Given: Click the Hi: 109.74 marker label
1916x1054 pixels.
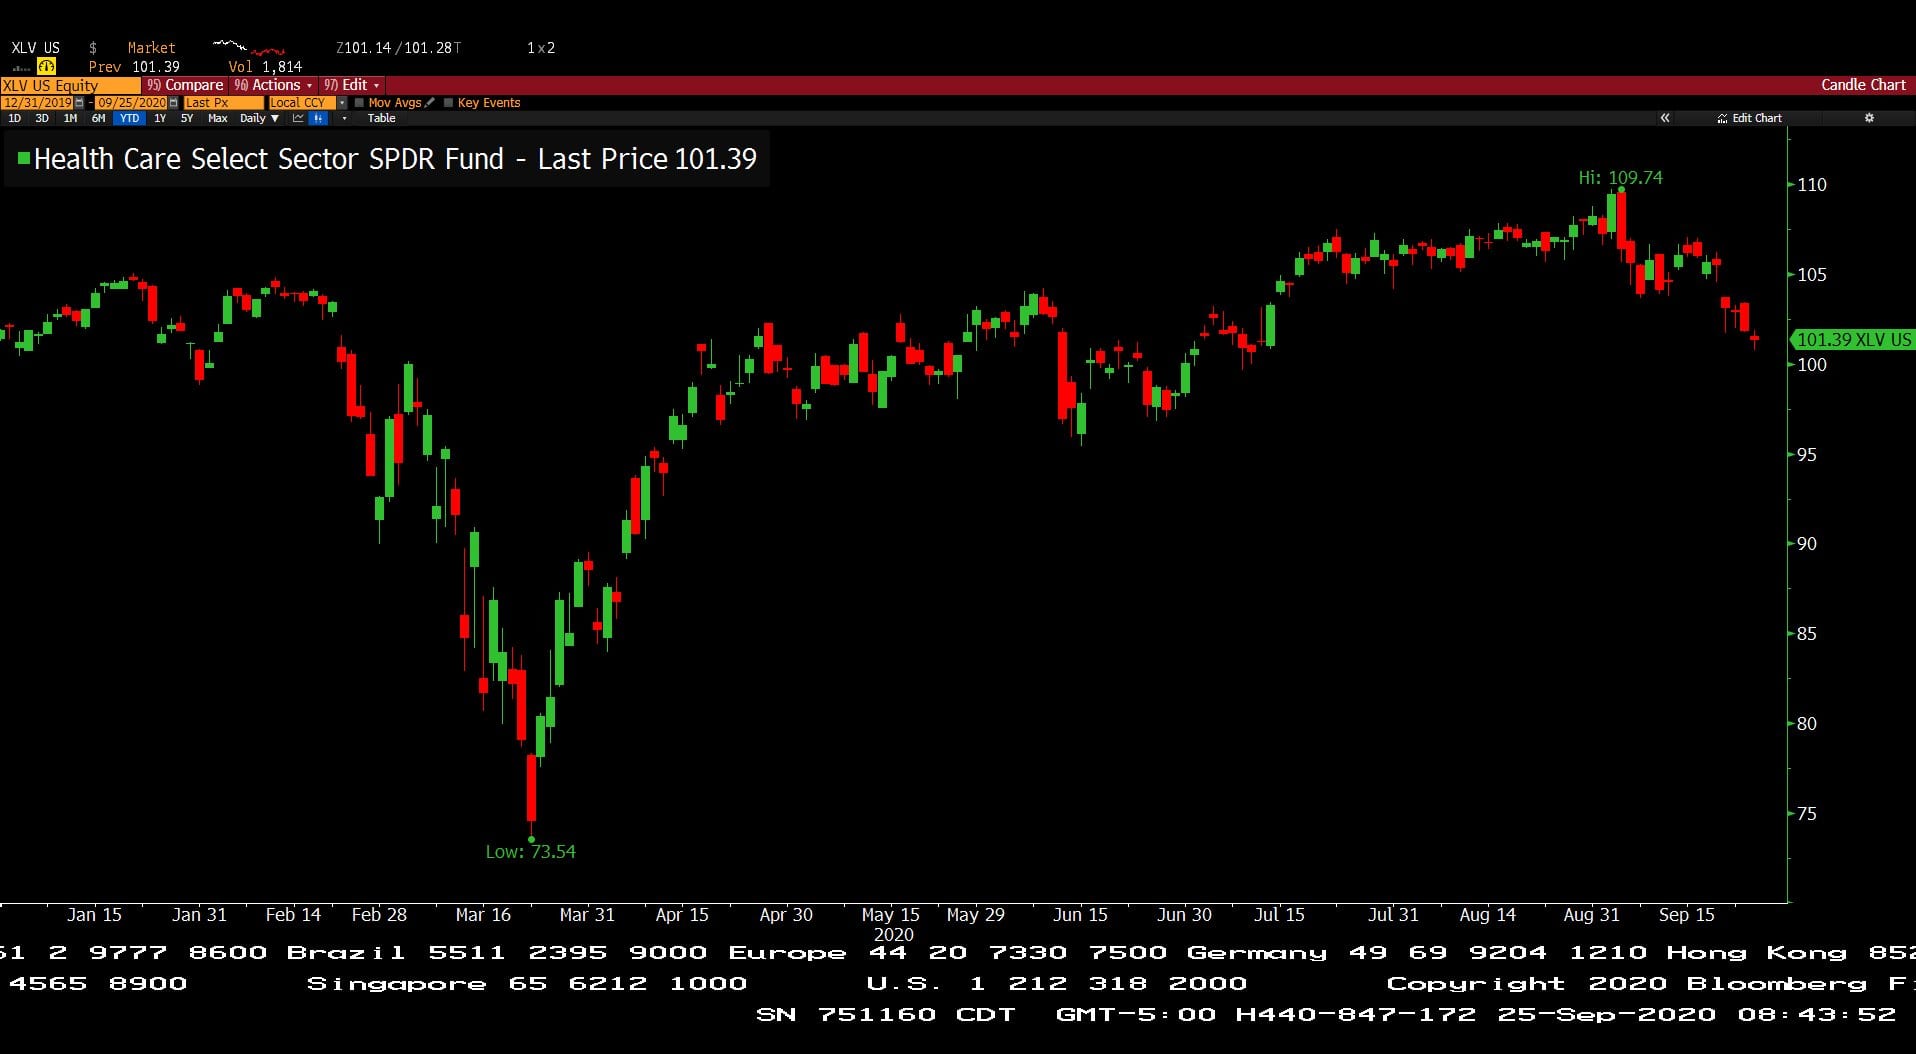Looking at the screenshot, I should [1620, 177].
